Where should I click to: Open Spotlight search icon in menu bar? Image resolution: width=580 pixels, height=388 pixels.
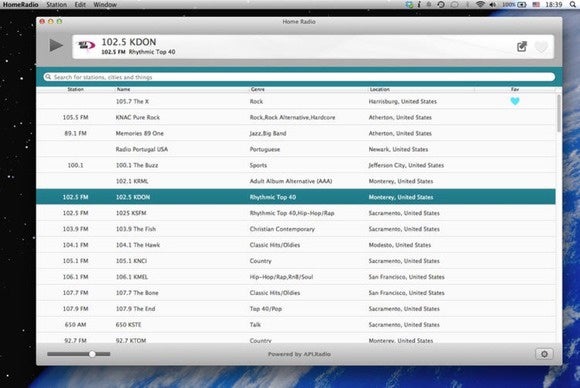click(x=573, y=4)
